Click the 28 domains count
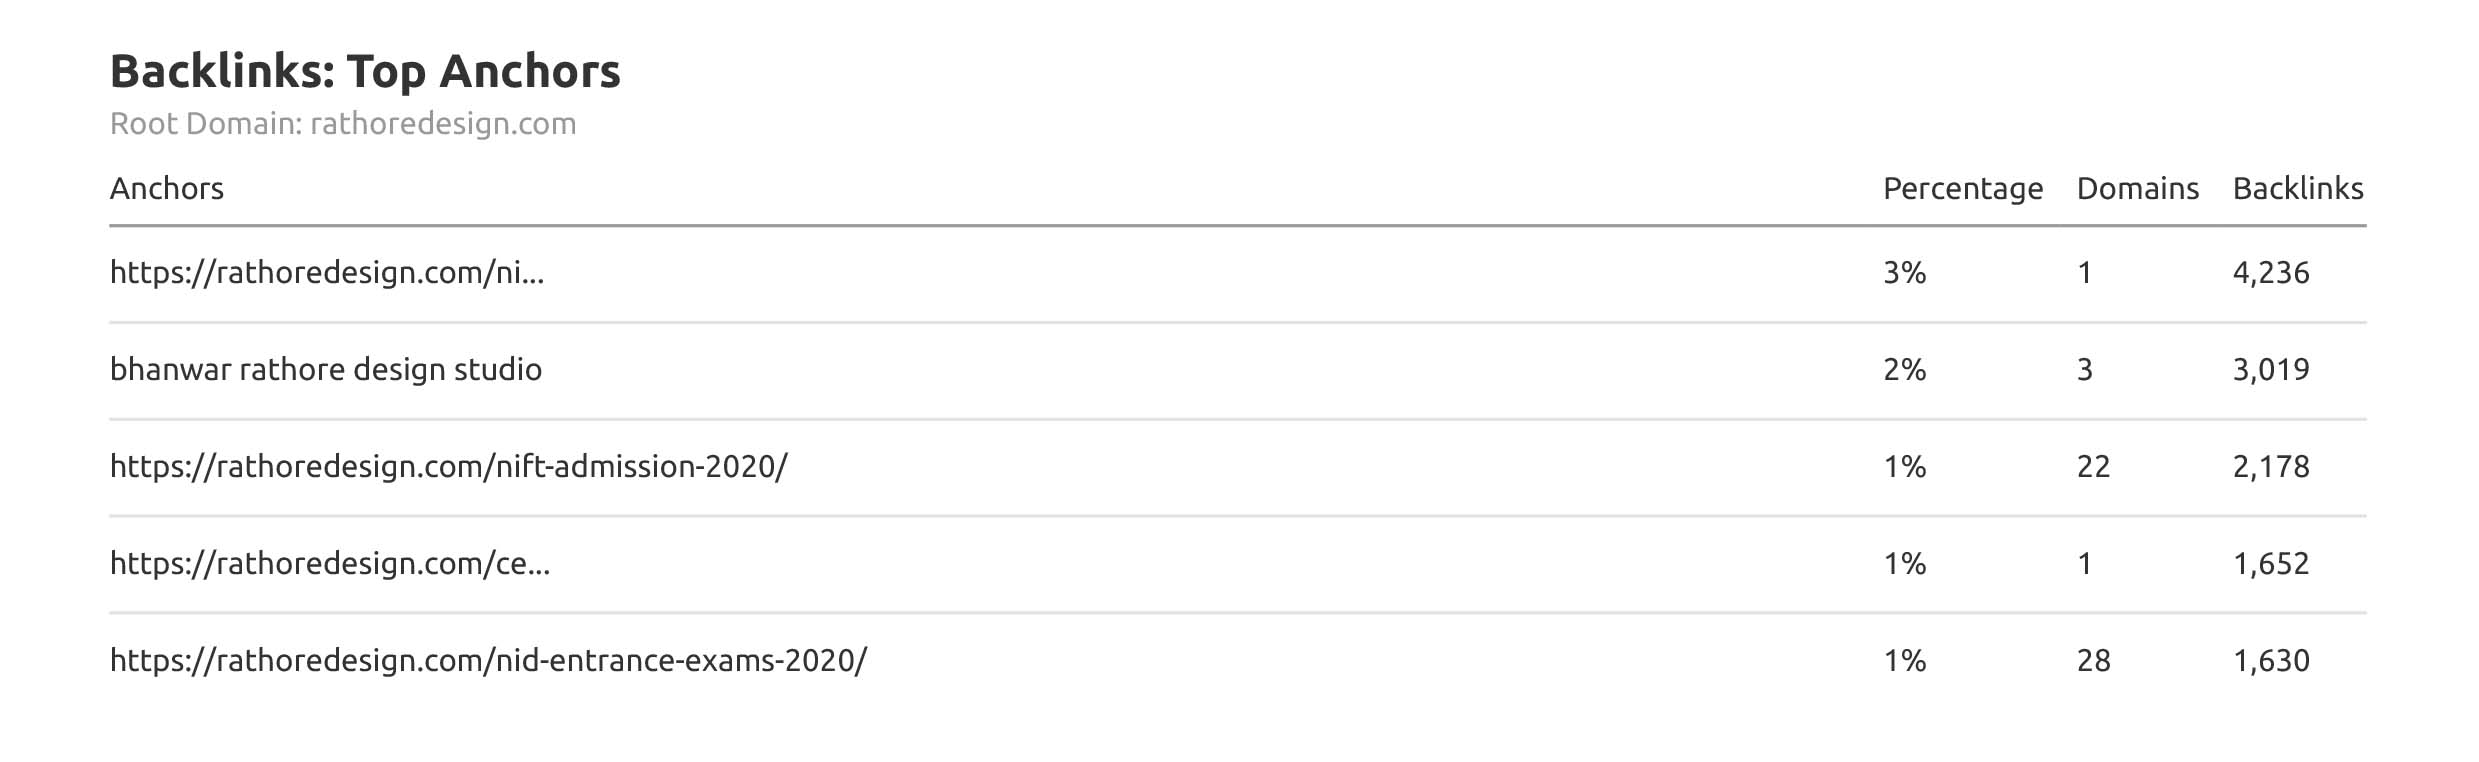This screenshot has height=762, width=2479. 2093,661
